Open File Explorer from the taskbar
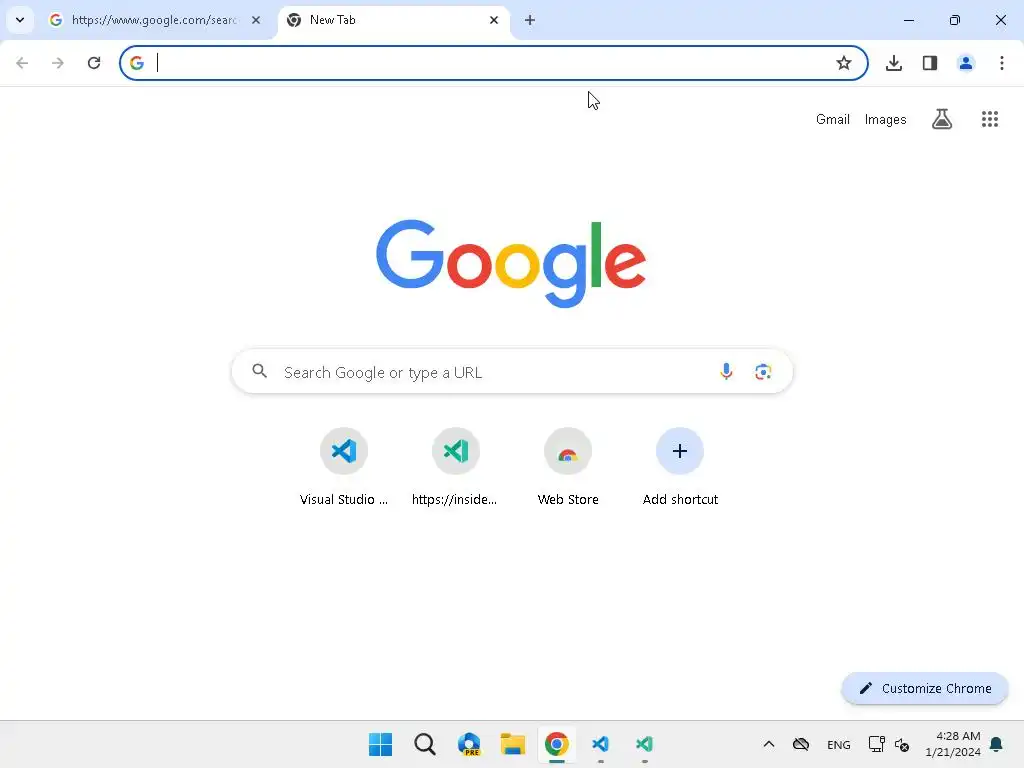This screenshot has height=768, width=1024. tap(513, 744)
